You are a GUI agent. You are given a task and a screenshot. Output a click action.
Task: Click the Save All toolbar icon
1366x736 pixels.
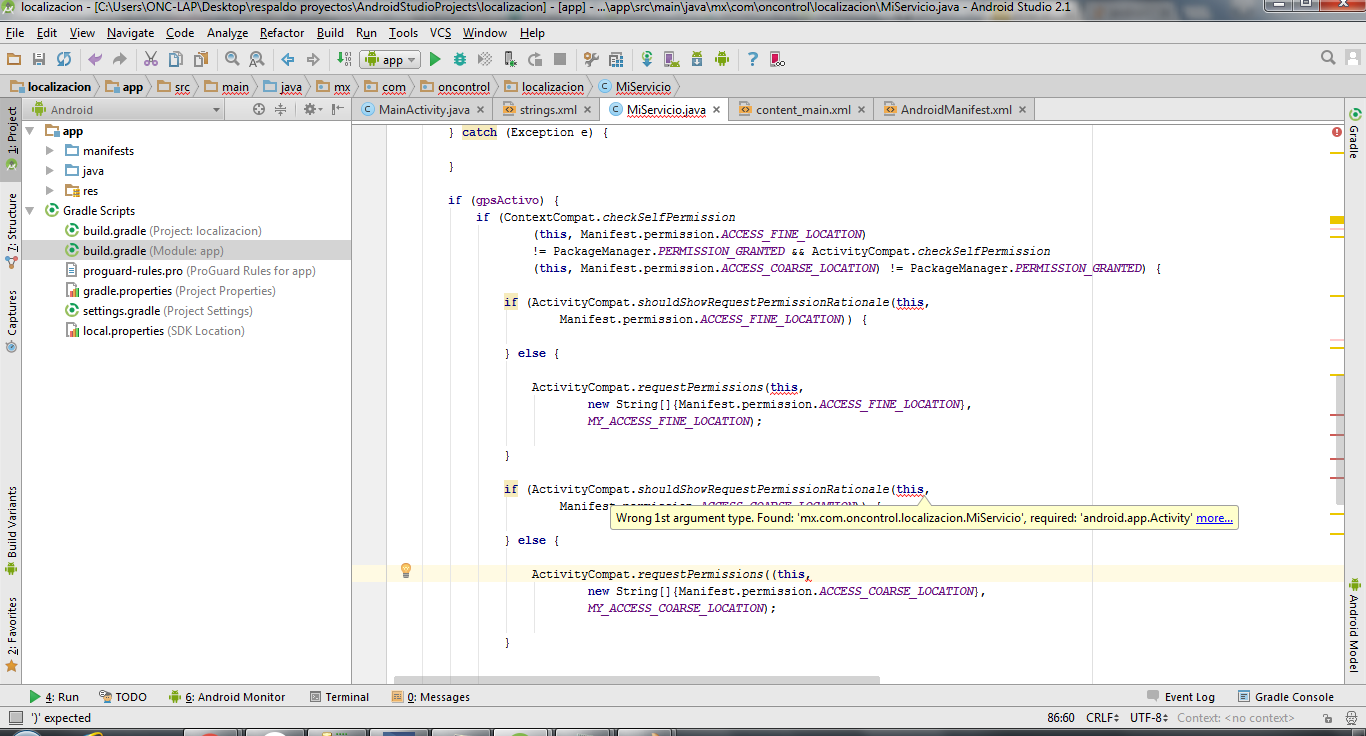tap(39, 59)
